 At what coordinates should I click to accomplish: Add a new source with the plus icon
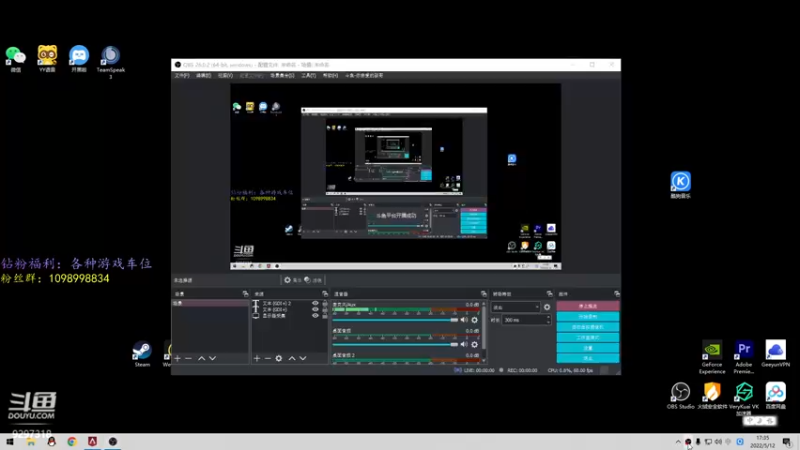257,358
